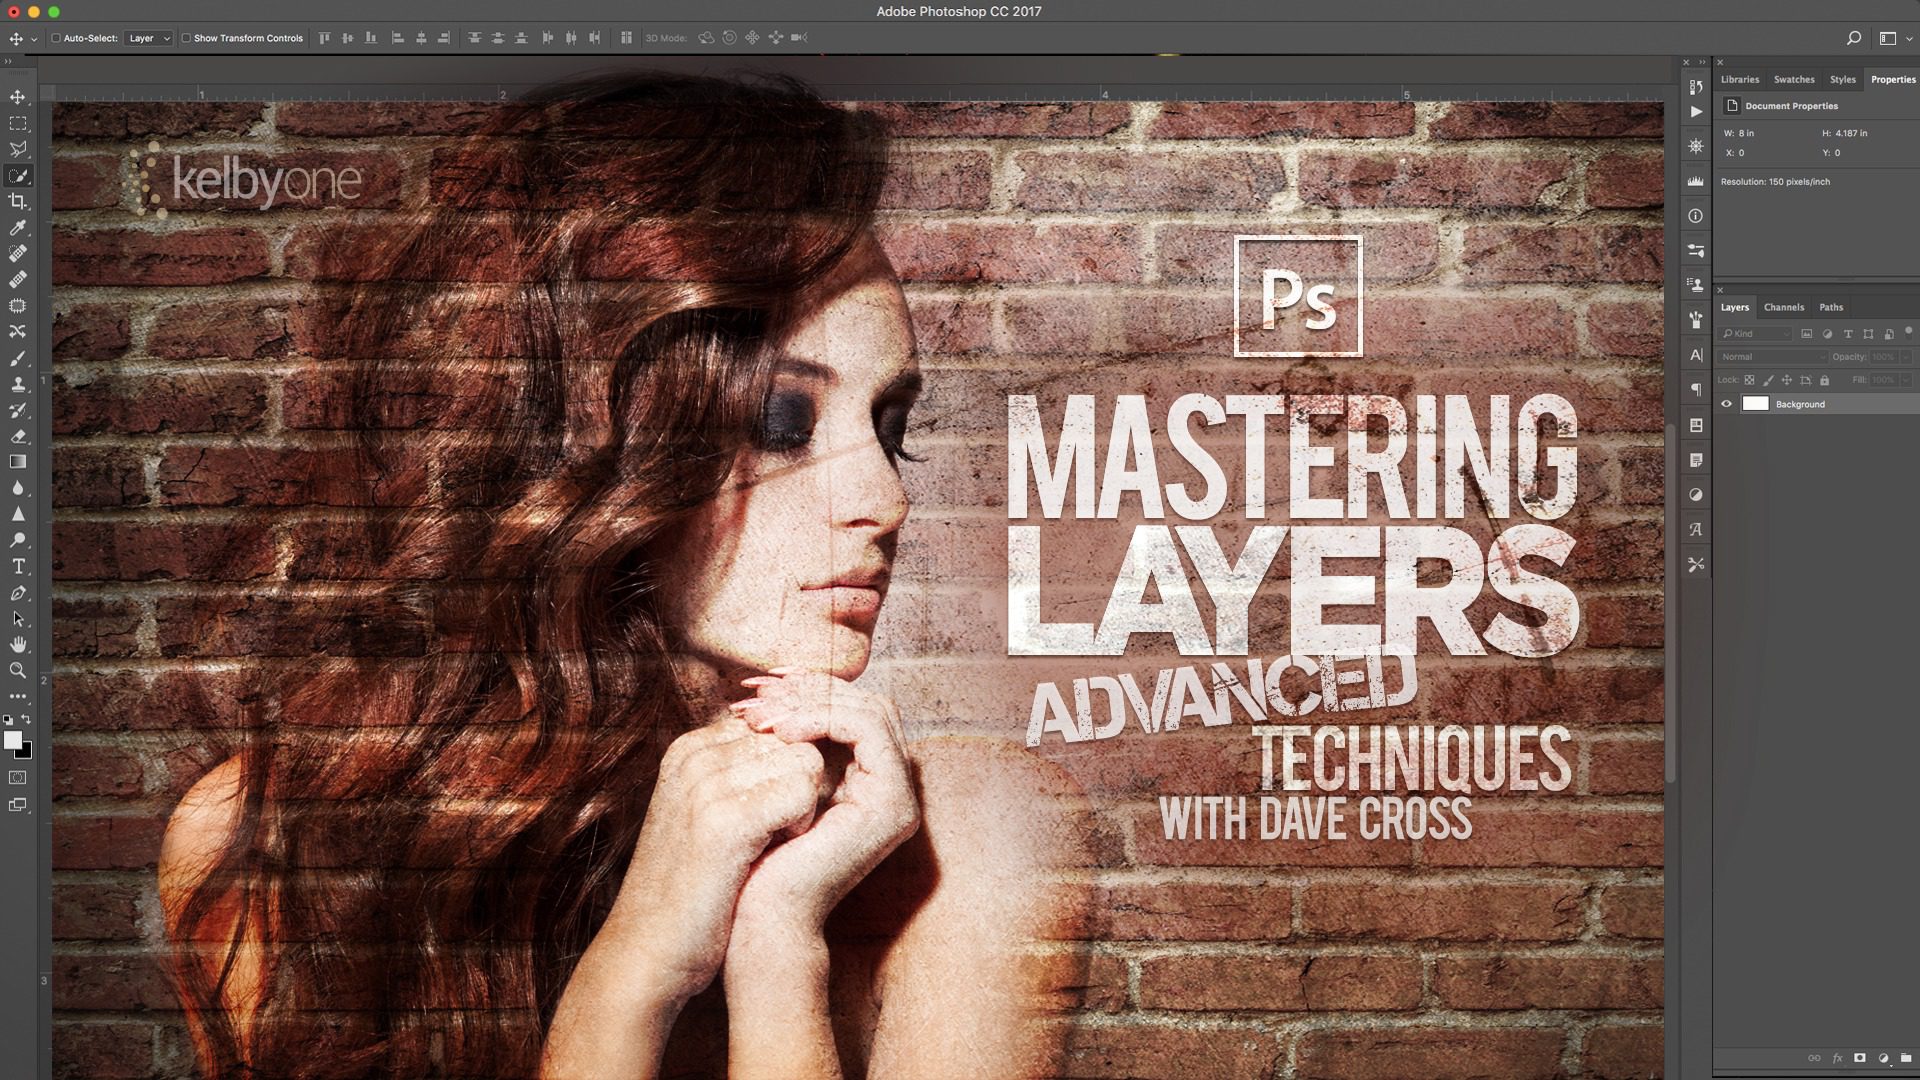Select the History Brush tool
The width and height of the screenshot is (1920, 1080).
[x=18, y=410]
